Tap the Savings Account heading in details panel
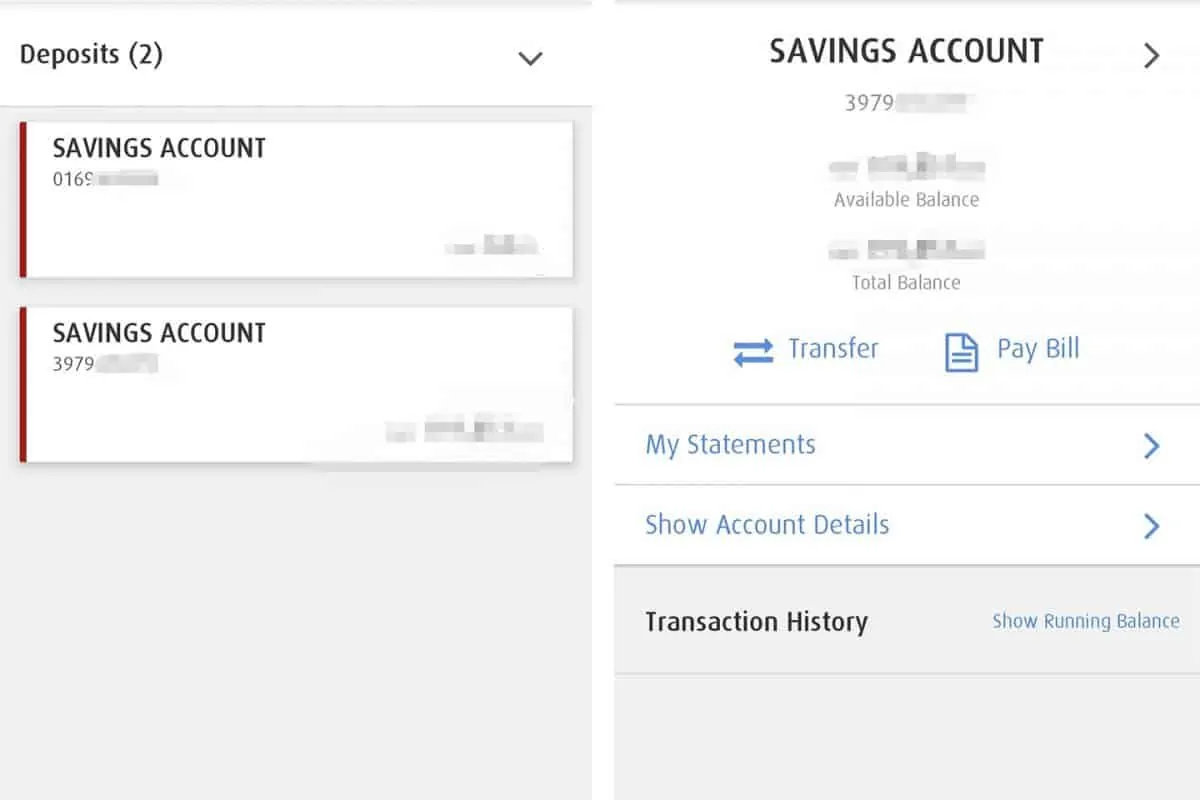The height and width of the screenshot is (800, 1200). (x=906, y=52)
